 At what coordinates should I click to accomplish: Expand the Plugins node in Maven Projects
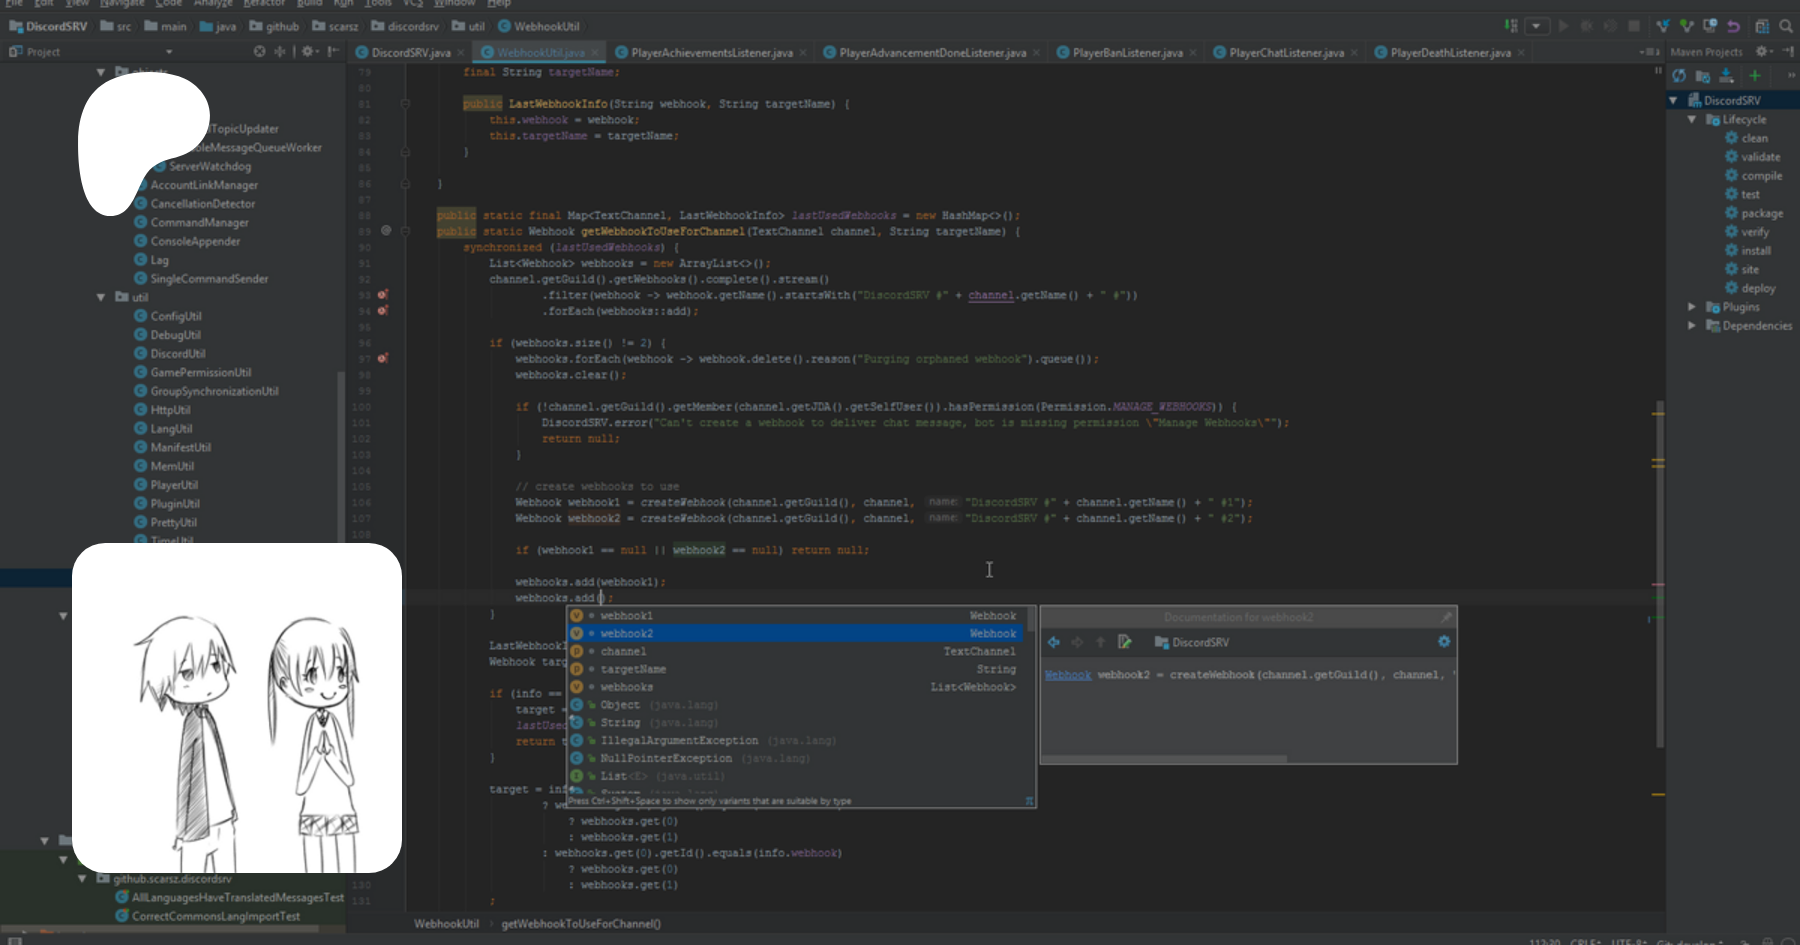coord(1692,307)
